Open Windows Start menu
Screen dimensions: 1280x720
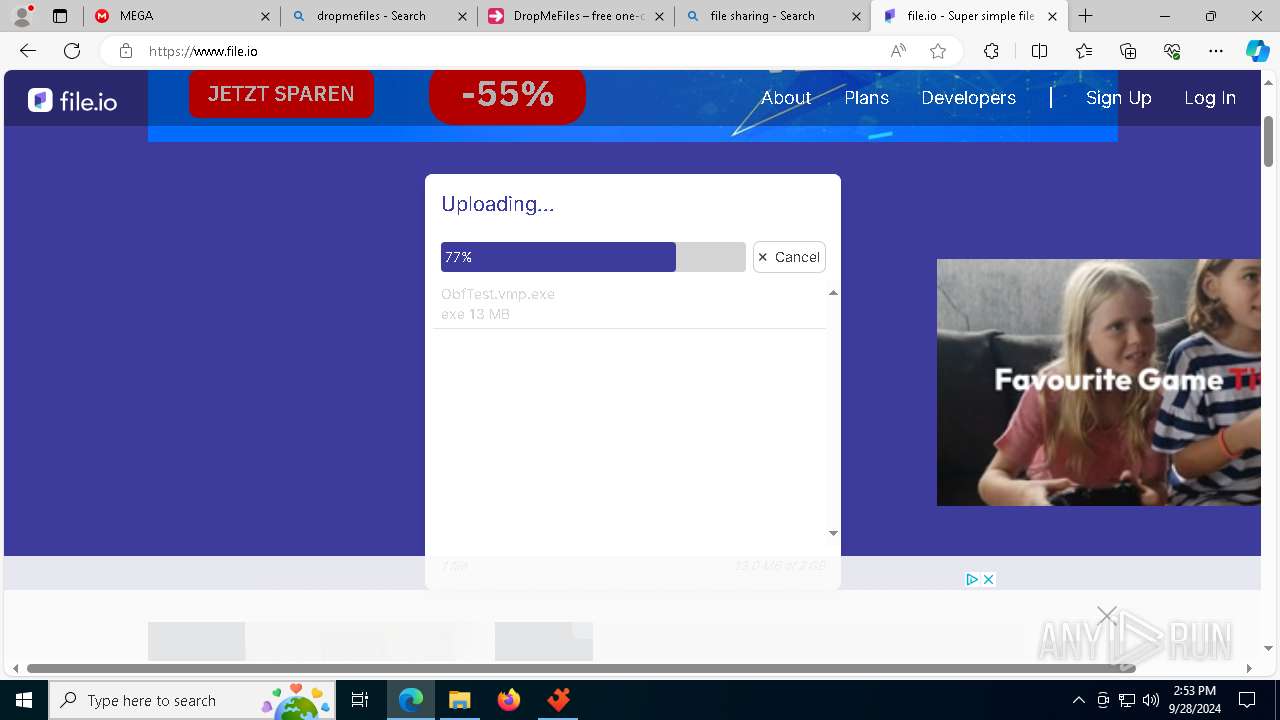click(x=24, y=700)
